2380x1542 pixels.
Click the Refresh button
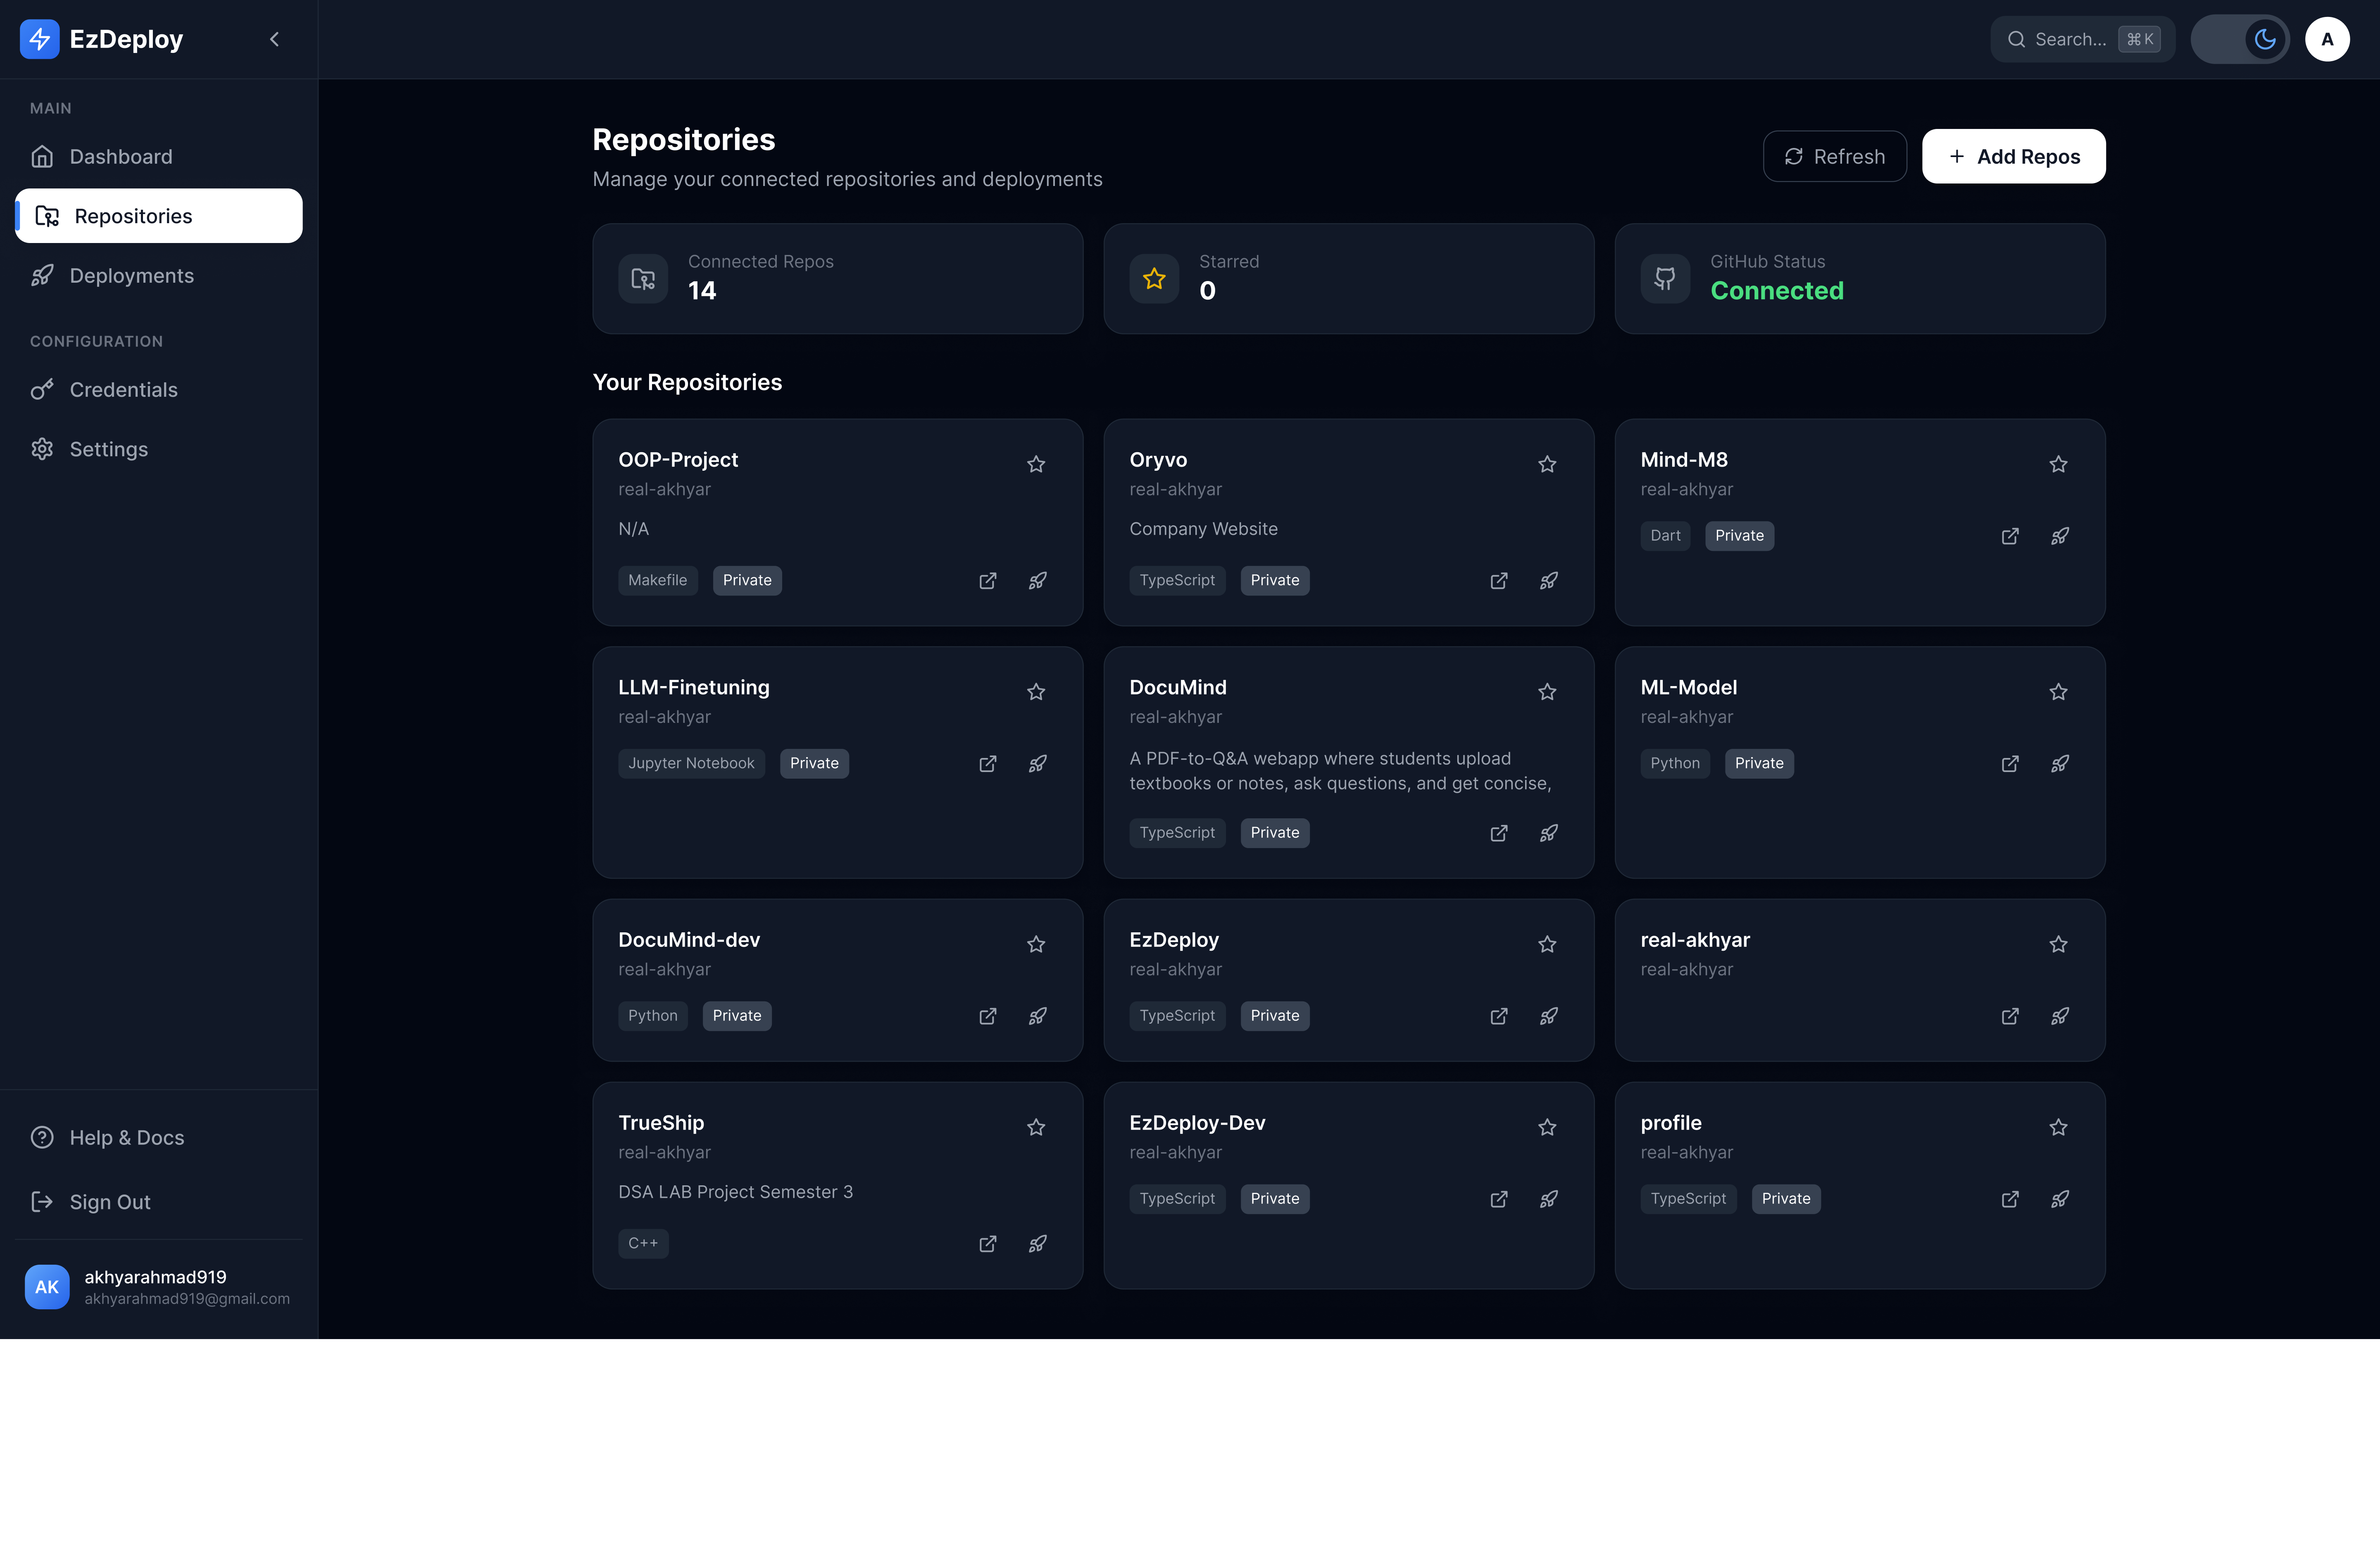tap(1835, 156)
